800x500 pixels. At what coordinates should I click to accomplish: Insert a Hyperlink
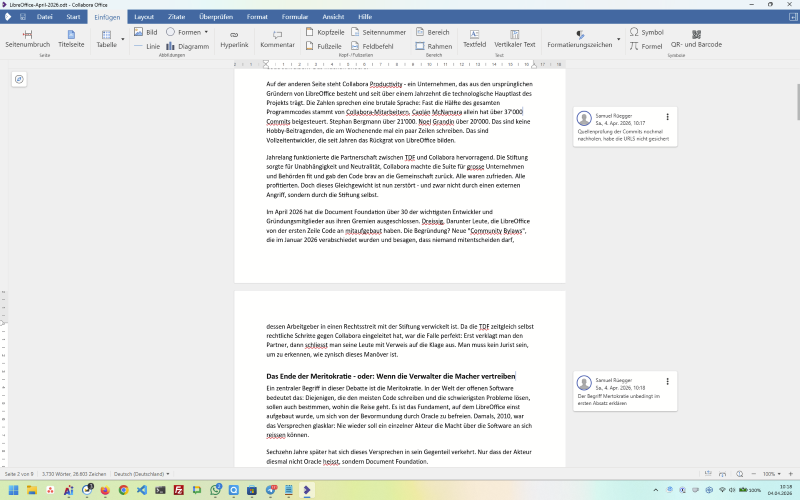click(234, 39)
